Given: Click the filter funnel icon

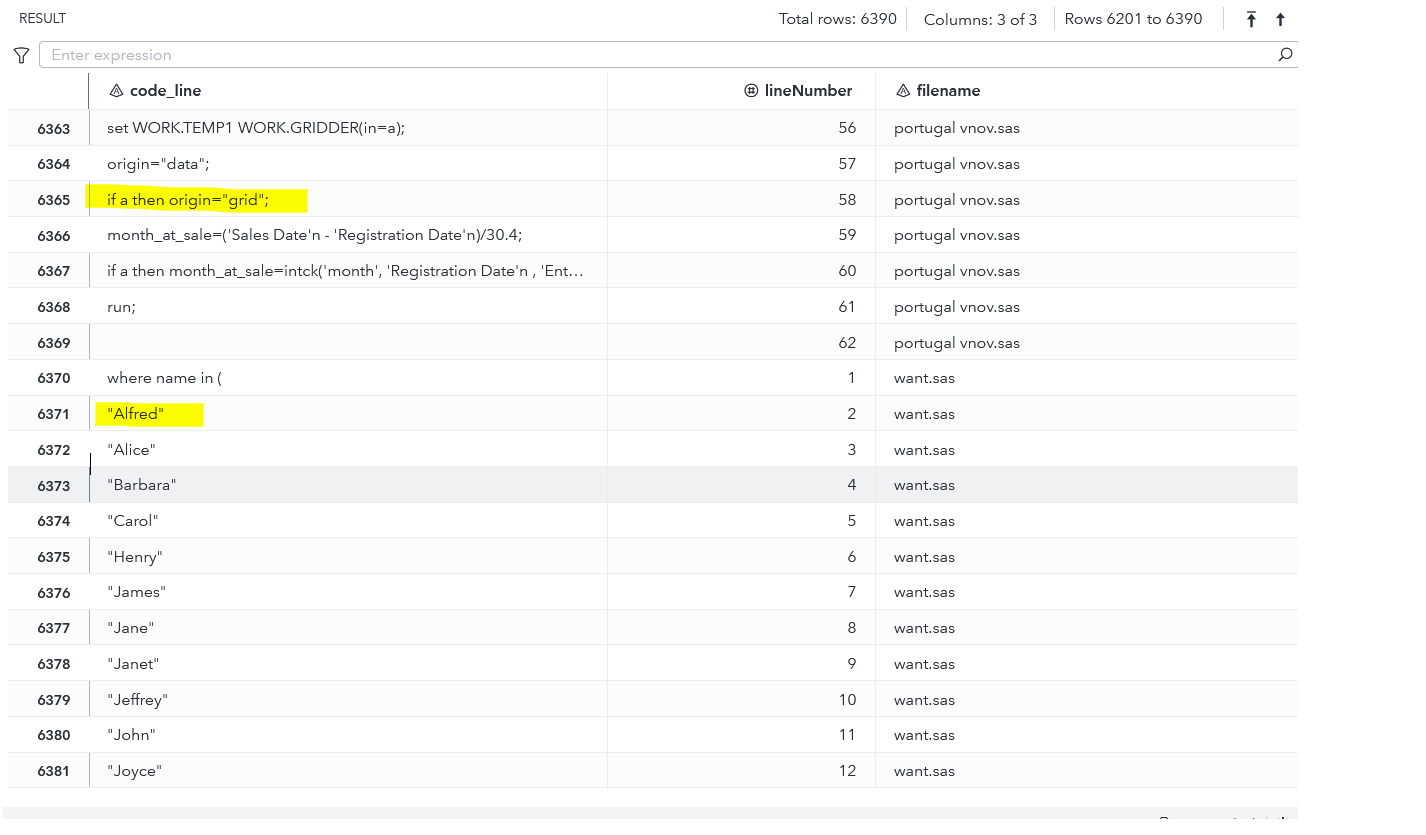Looking at the screenshot, I should point(21,55).
